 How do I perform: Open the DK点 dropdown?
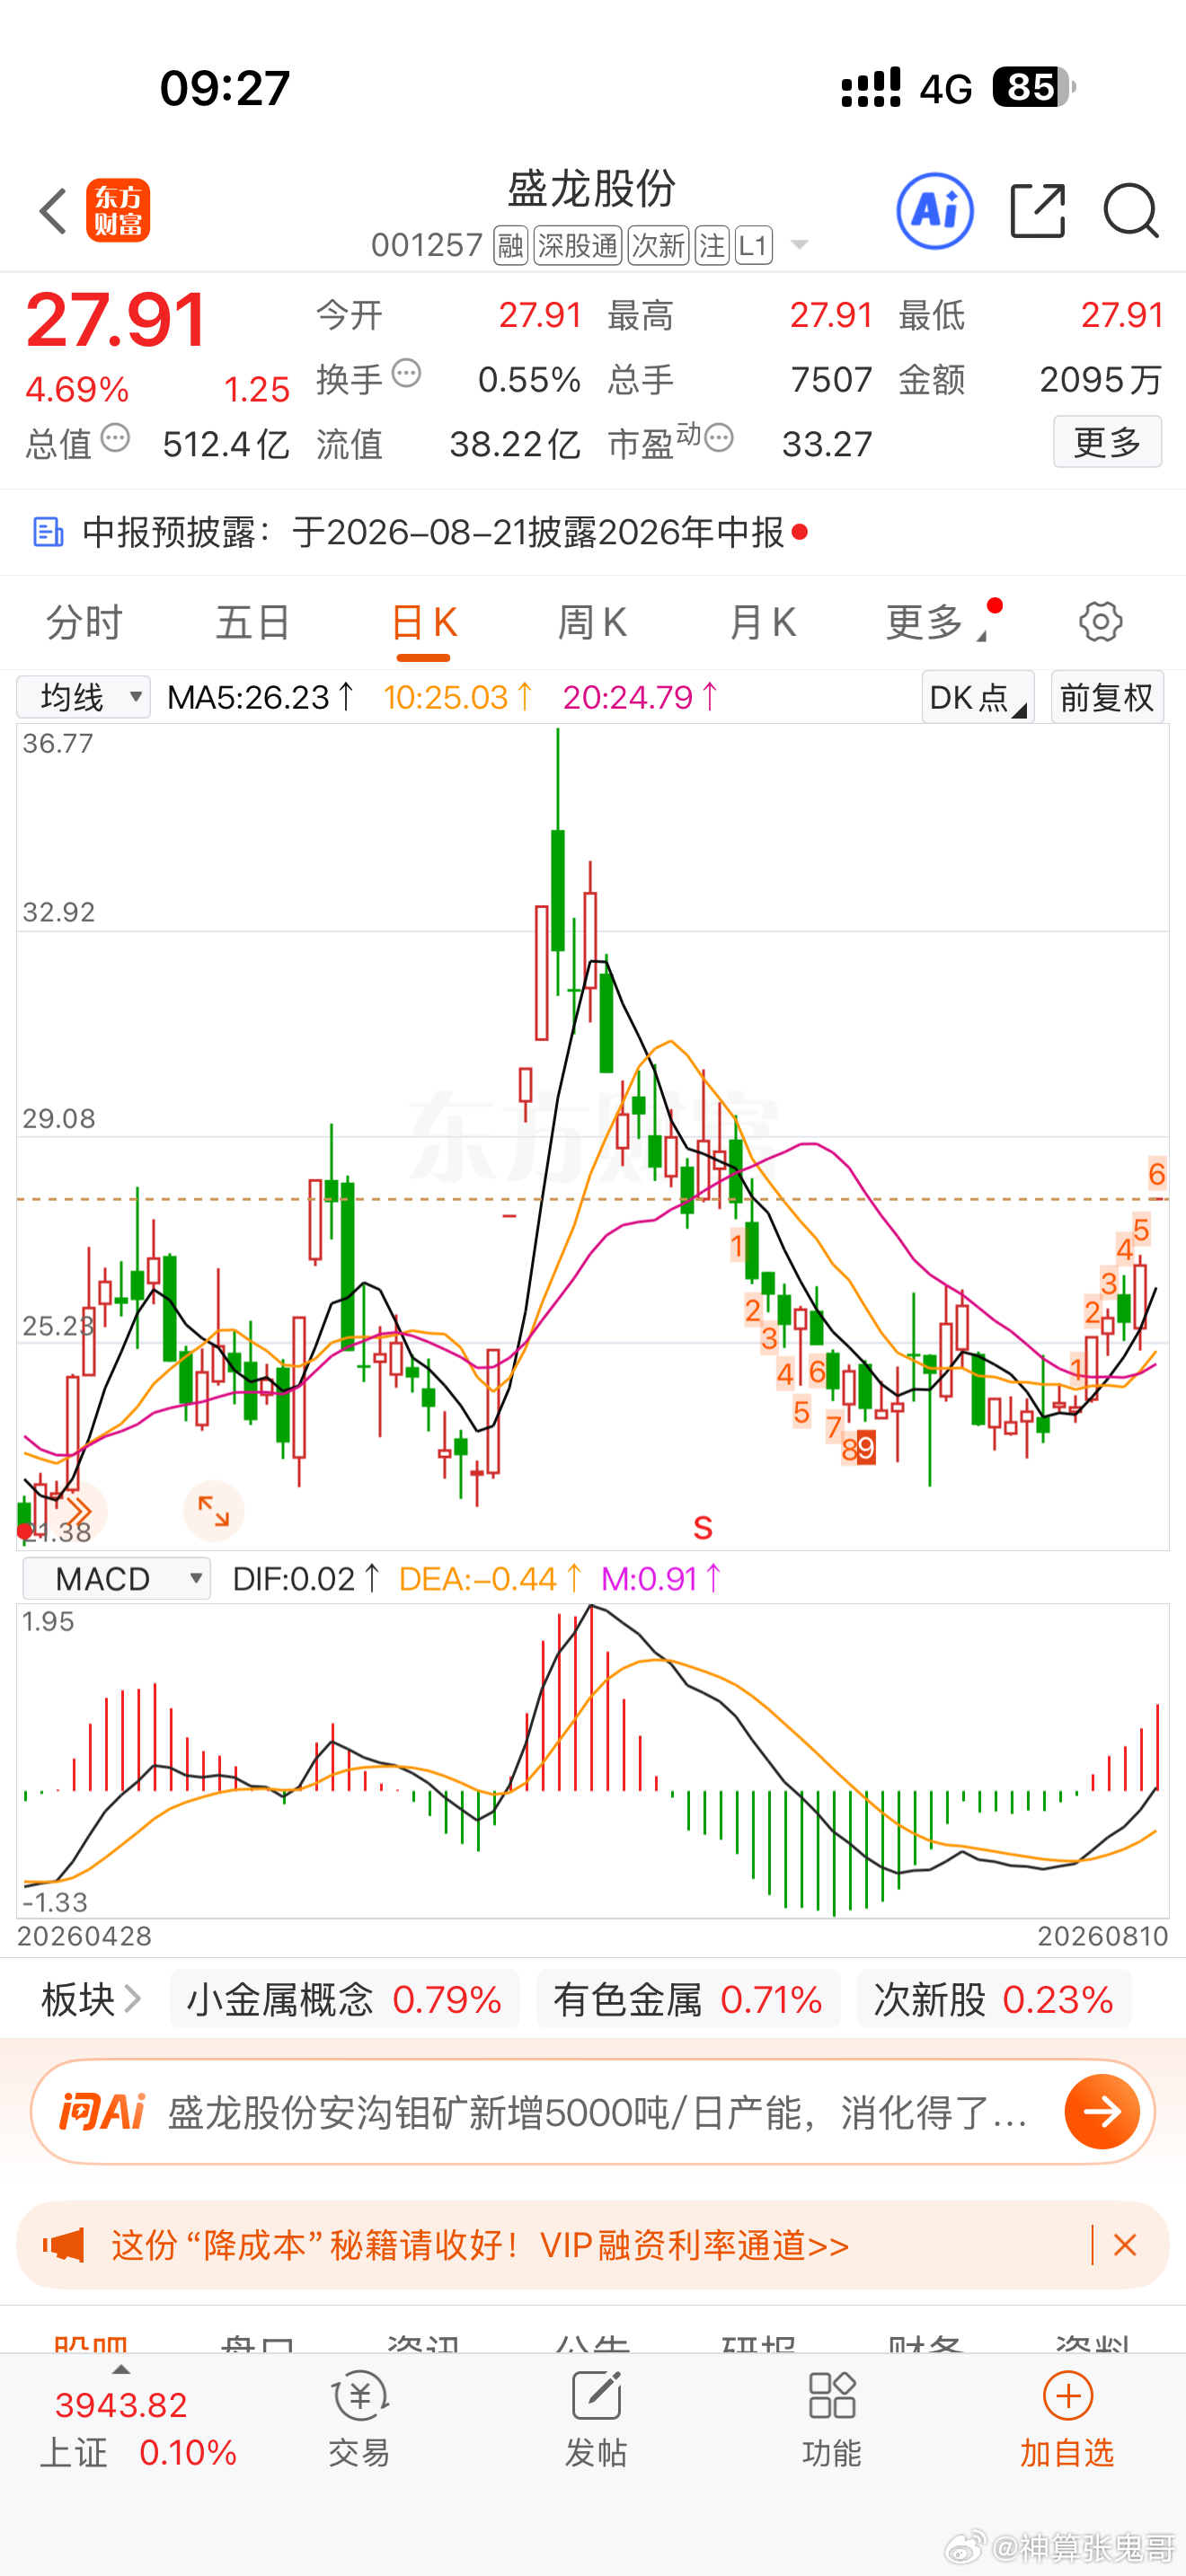(x=977, y=697)
